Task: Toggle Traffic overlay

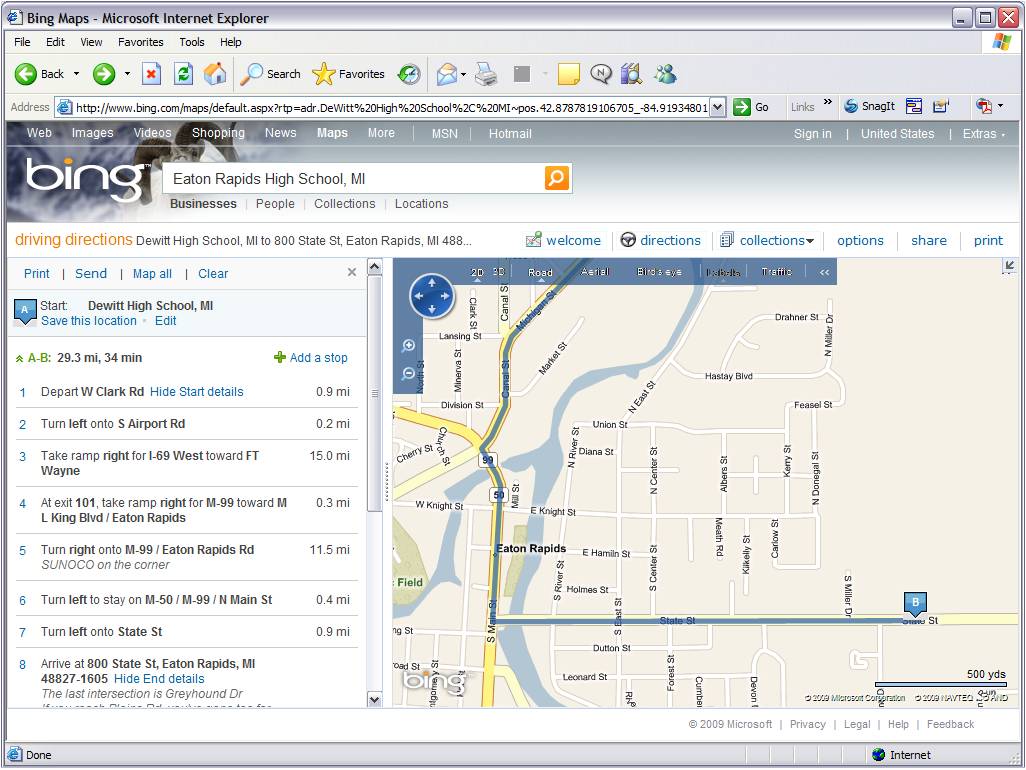Action: tap(776, 271)
